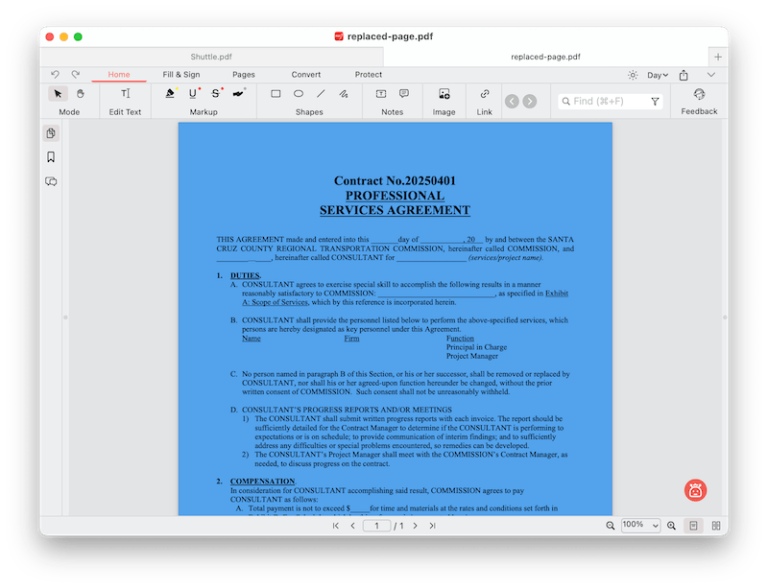
Task: Select the strikethrough markup tool
Action: click(x=216, y=94)
